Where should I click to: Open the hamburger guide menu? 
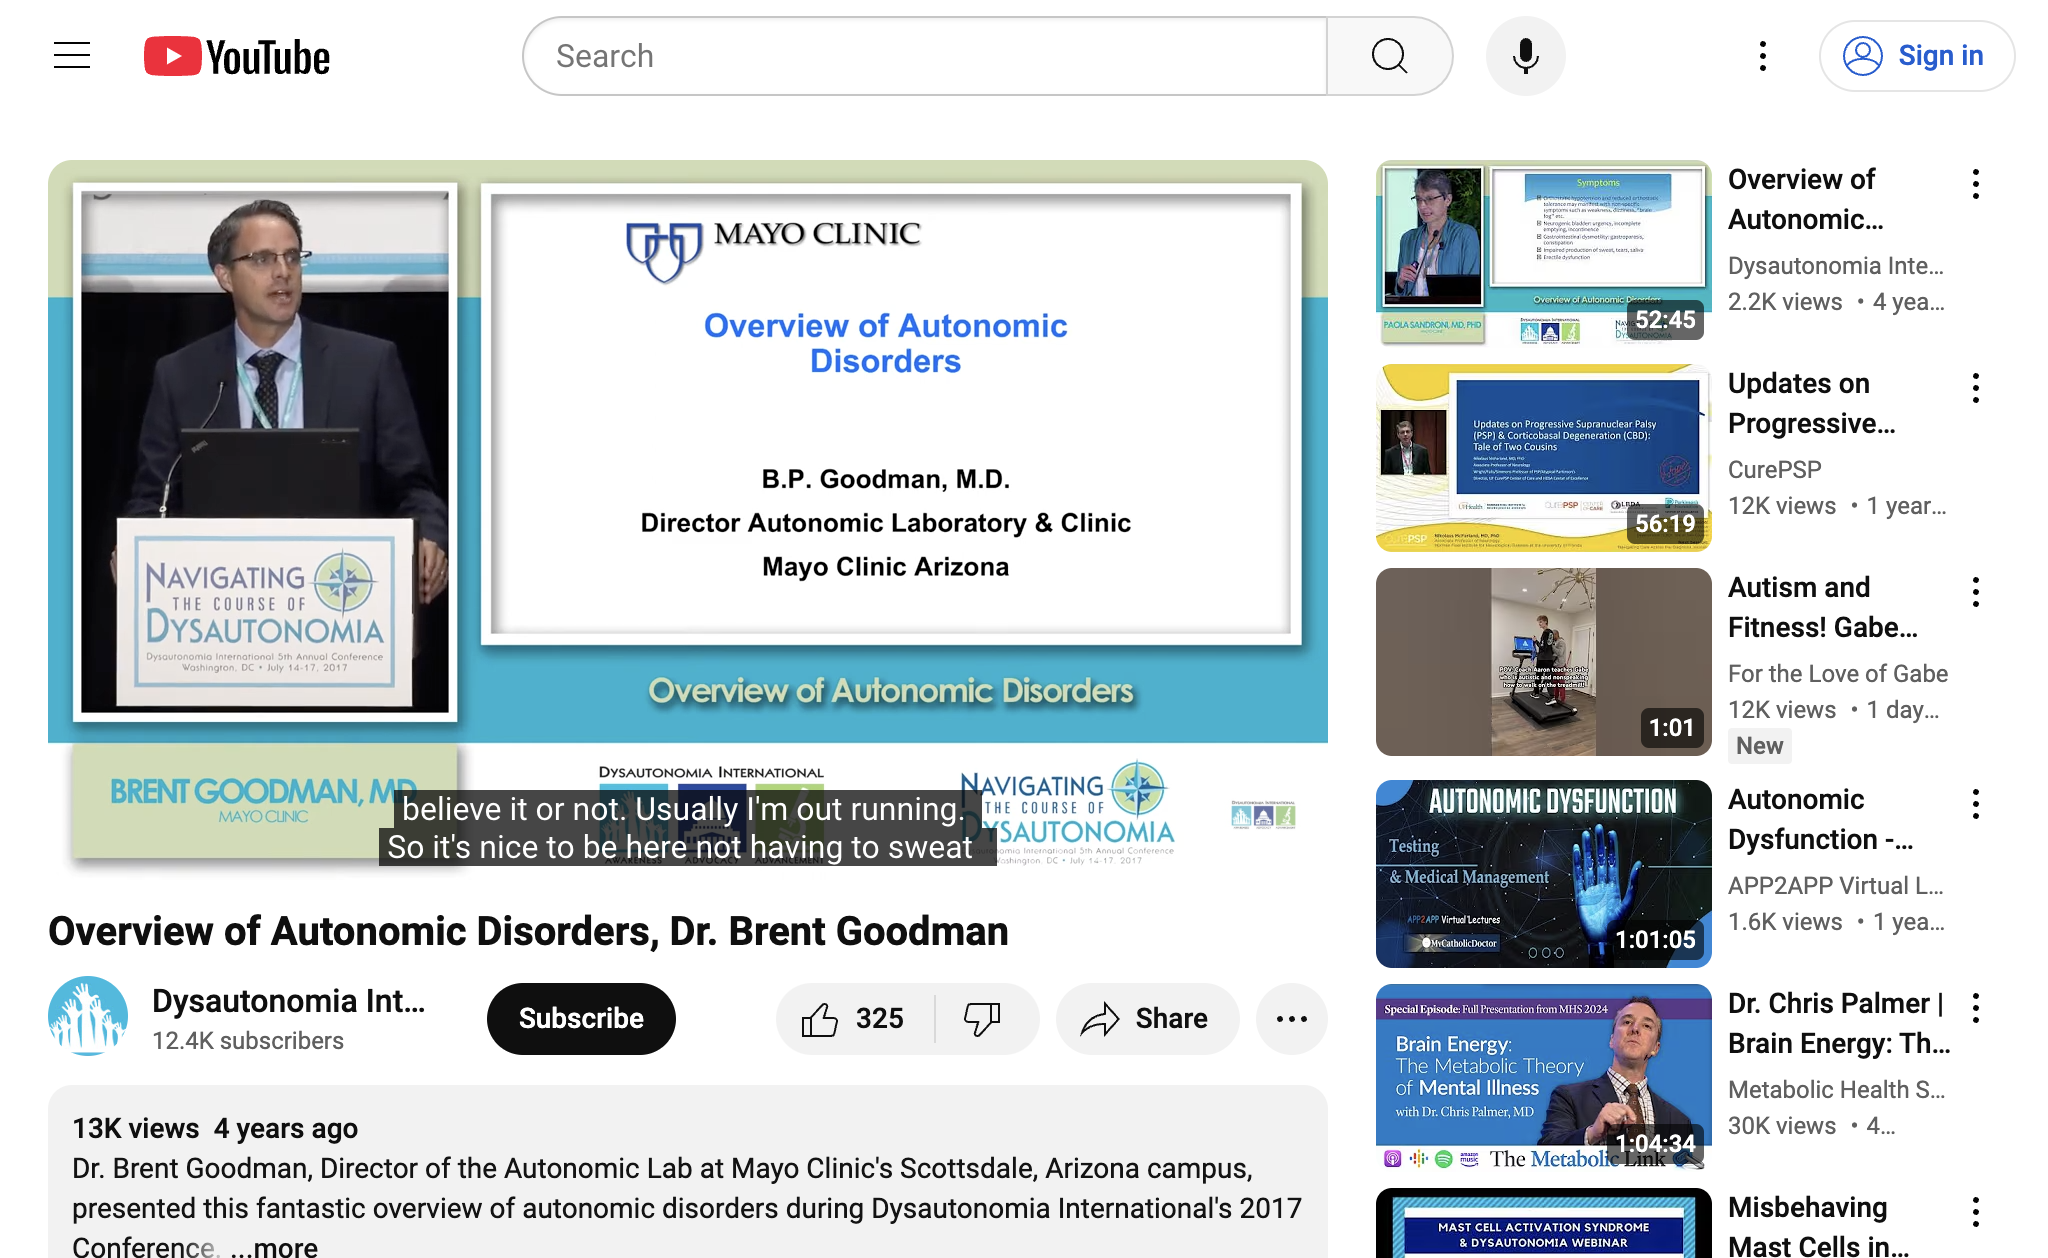[x=72, y=56]
